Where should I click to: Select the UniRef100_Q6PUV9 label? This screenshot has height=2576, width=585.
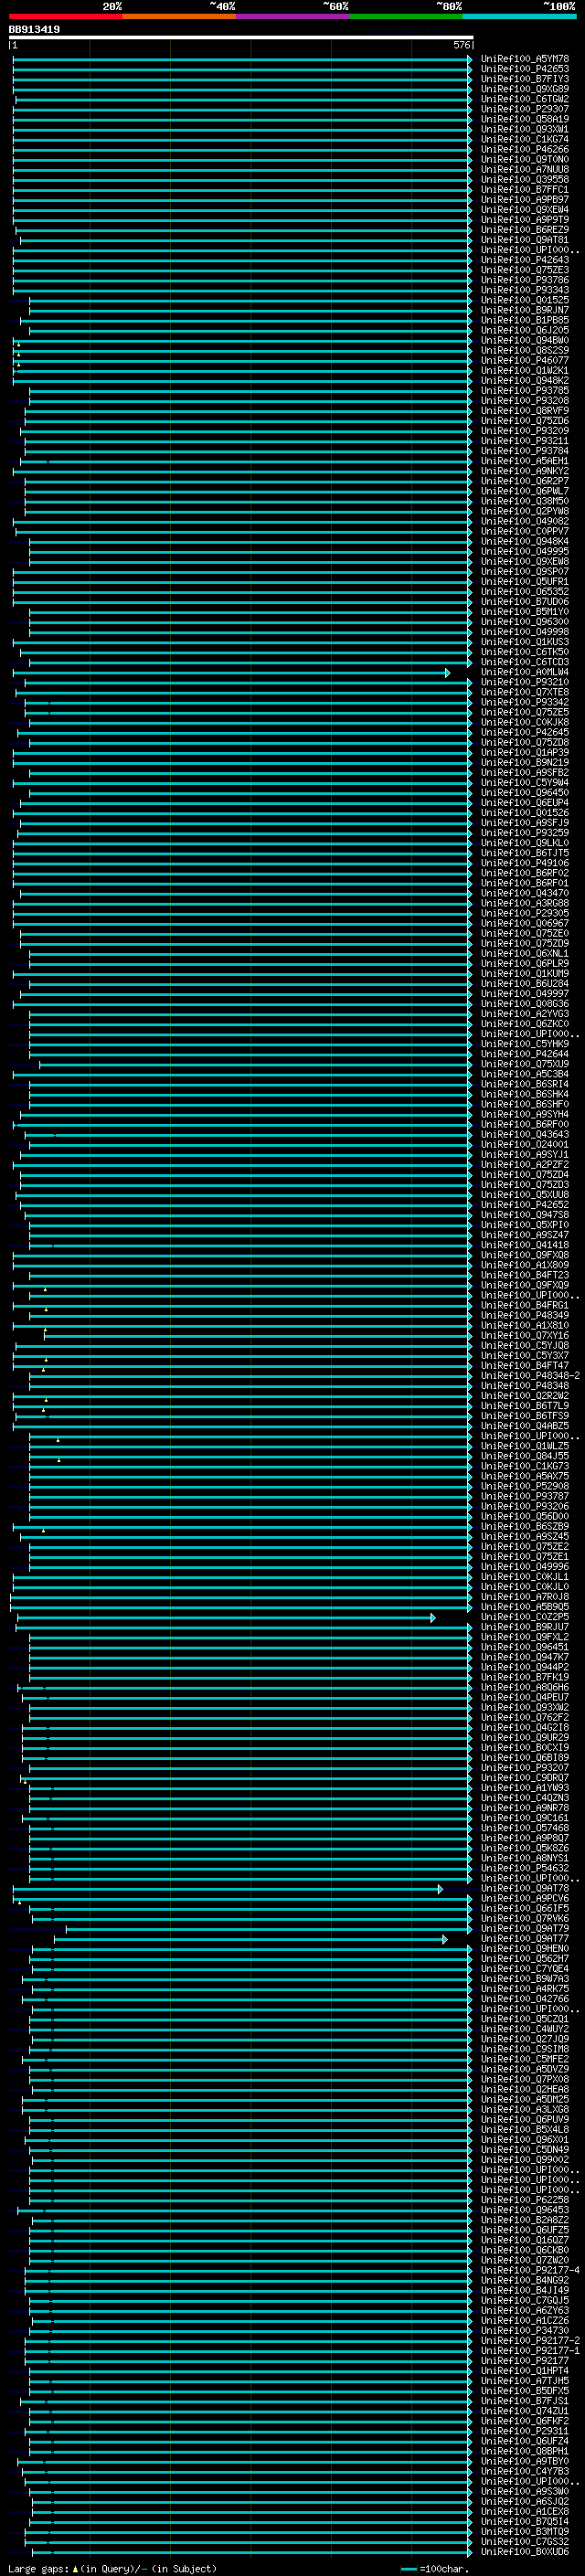[x=525, y=2119]
